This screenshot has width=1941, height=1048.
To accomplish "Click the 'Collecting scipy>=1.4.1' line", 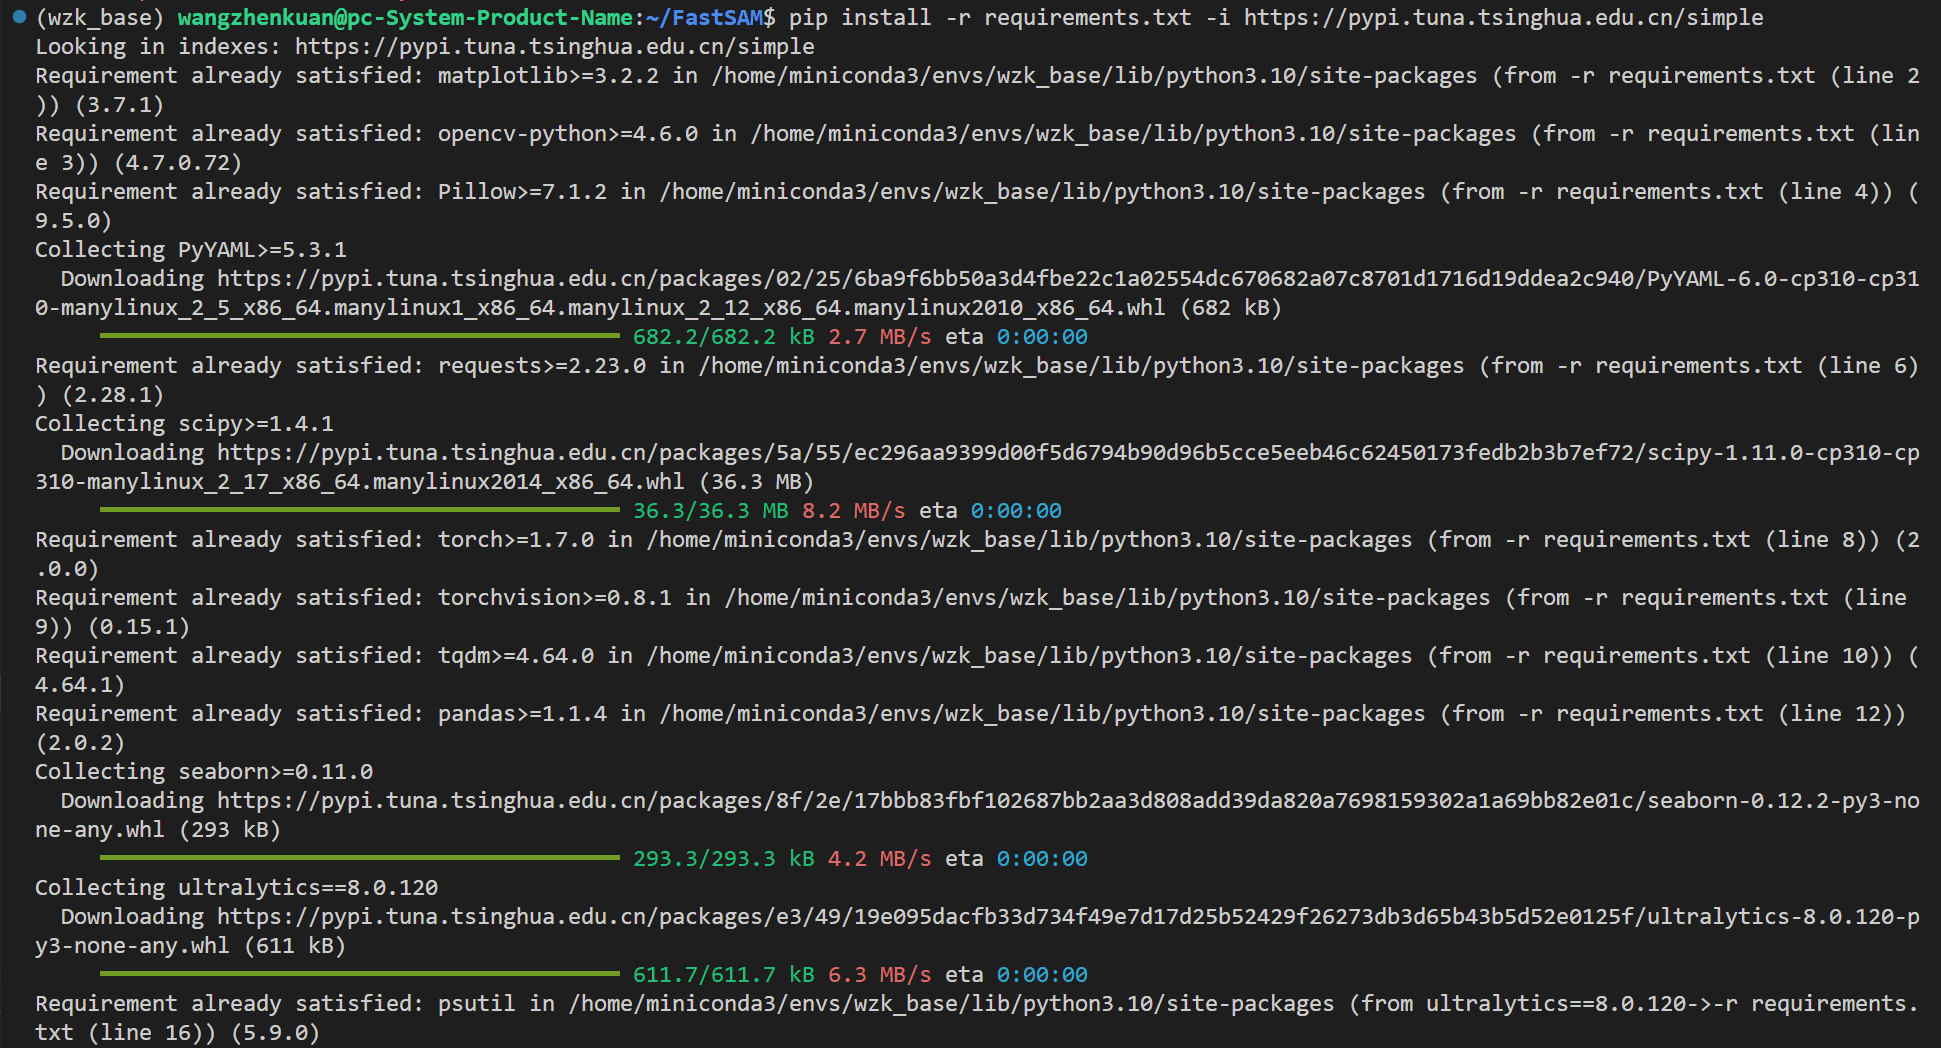I will coord(184,424).
